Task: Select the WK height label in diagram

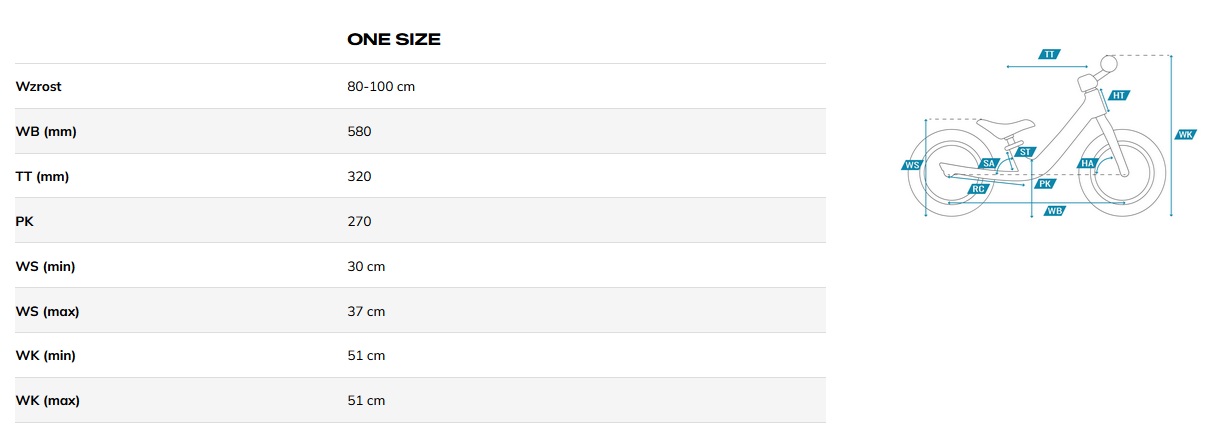Action: (1185, 135)
